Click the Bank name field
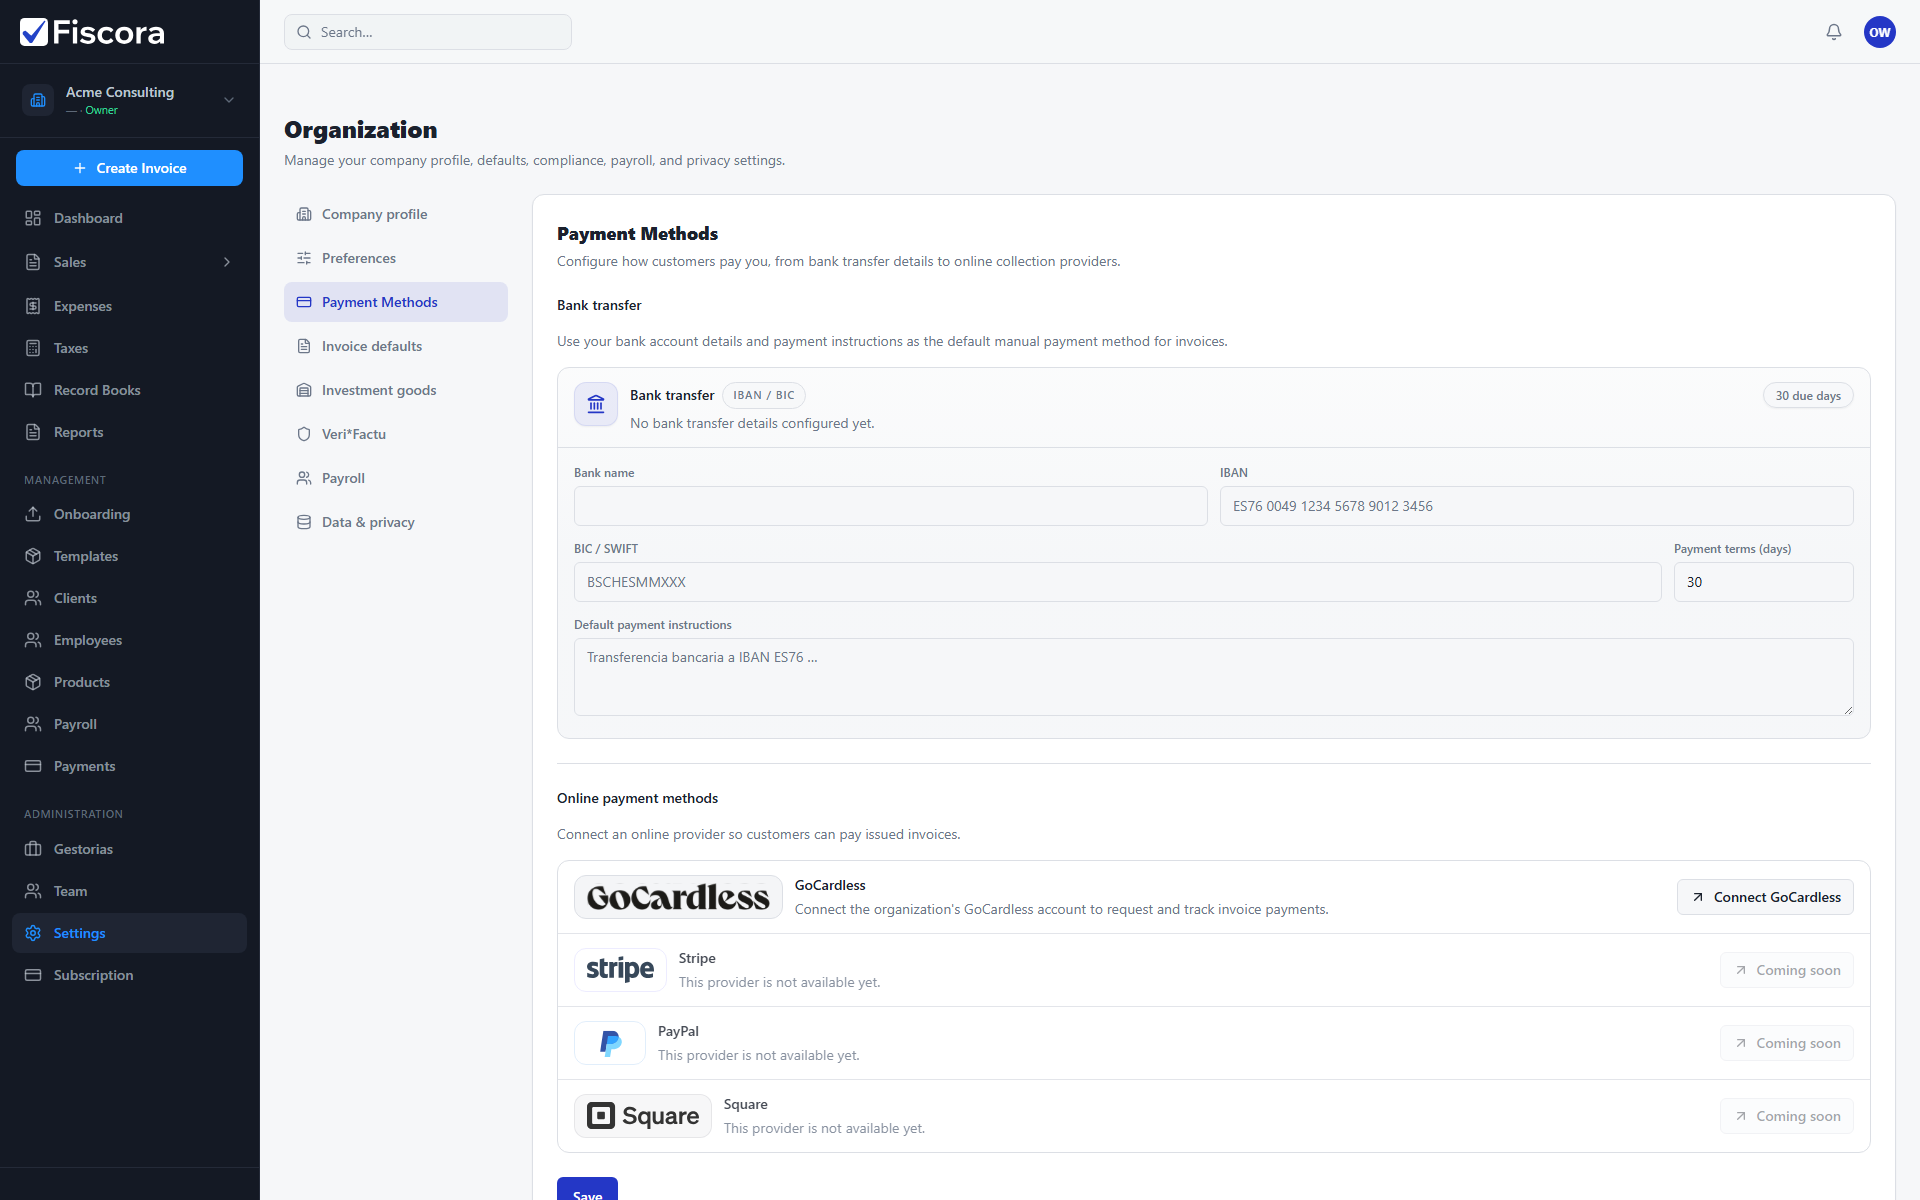This screenshot has height=1200, width=1920. click(x=890, y=506)
